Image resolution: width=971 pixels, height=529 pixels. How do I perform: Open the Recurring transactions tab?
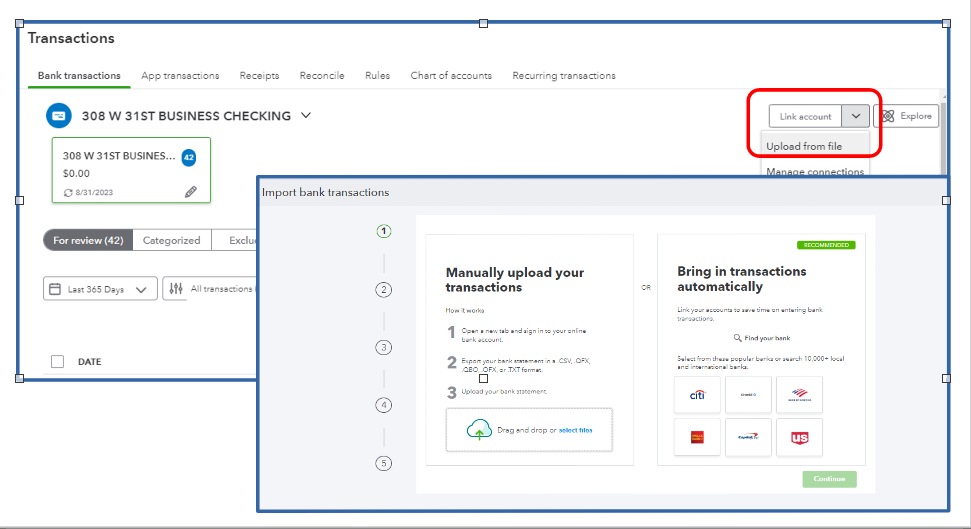tap(564, 76)
